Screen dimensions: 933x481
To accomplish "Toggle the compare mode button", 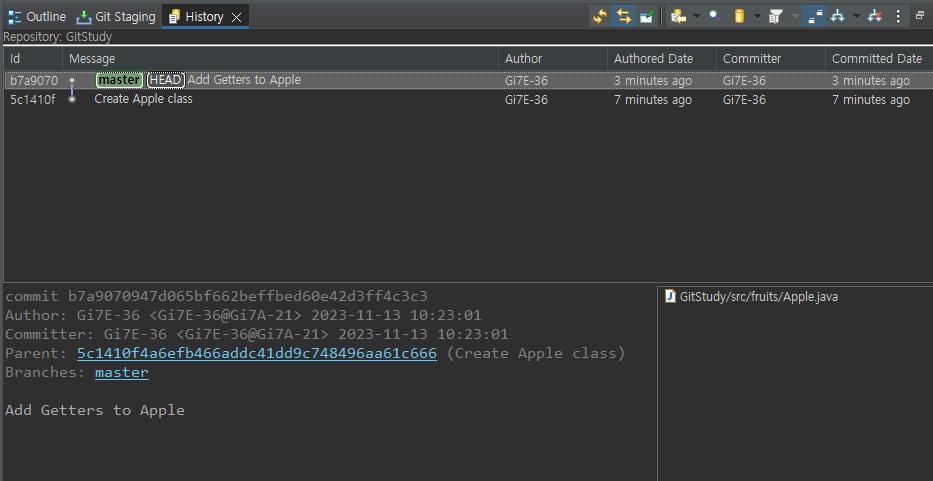I will (814, 17).
